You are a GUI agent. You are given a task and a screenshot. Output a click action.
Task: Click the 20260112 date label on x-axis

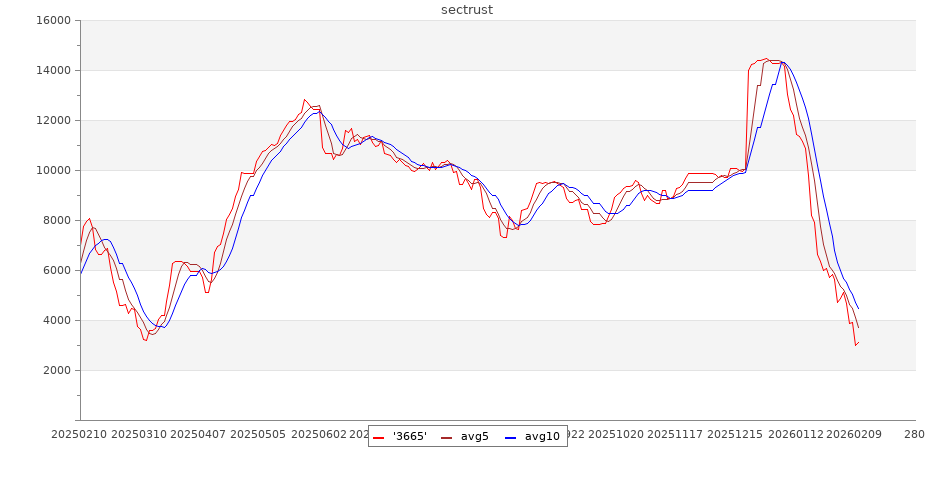point(798,435)
